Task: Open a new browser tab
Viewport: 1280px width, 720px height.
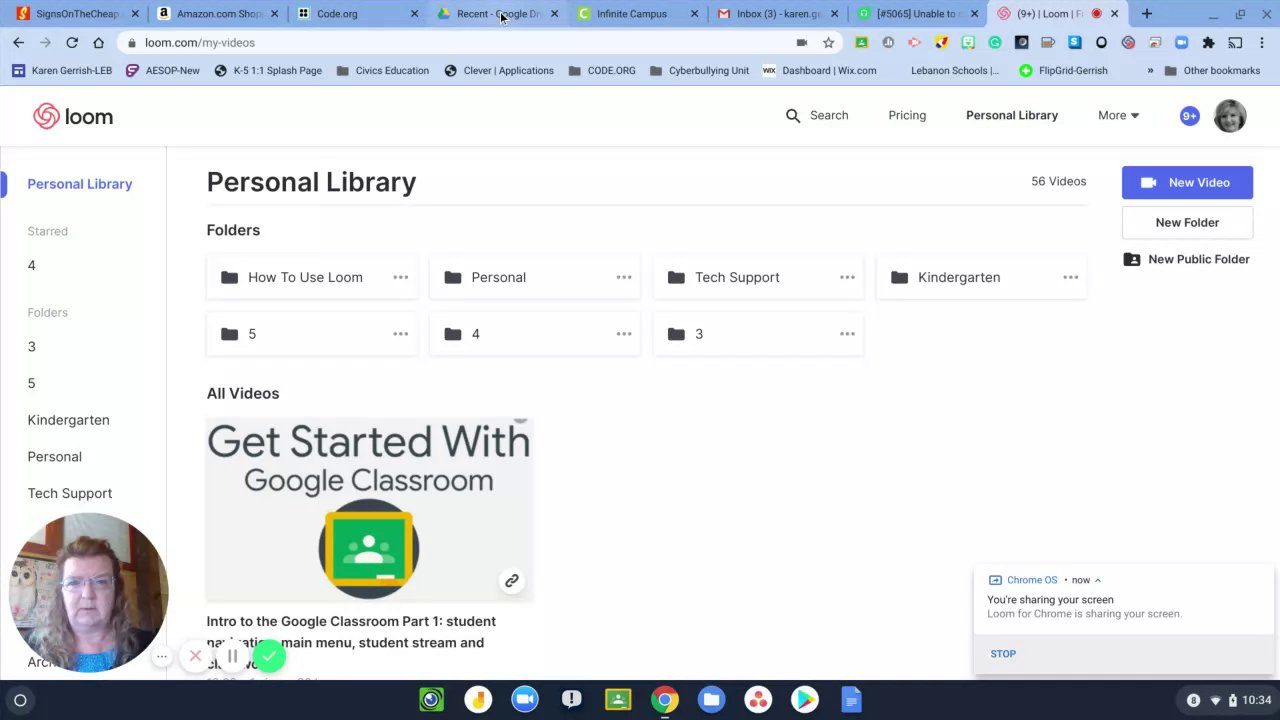Action: 1147,14
